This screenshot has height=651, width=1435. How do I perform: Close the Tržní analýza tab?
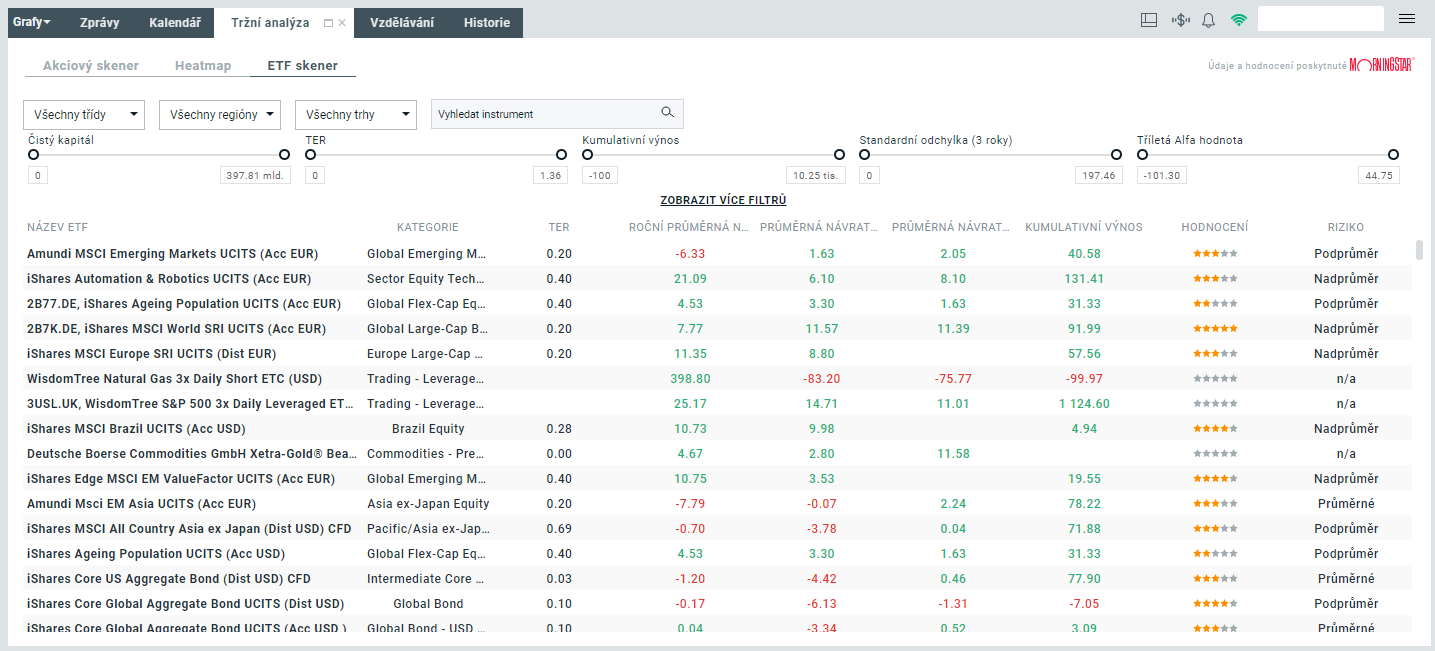[x=342, y=23]
